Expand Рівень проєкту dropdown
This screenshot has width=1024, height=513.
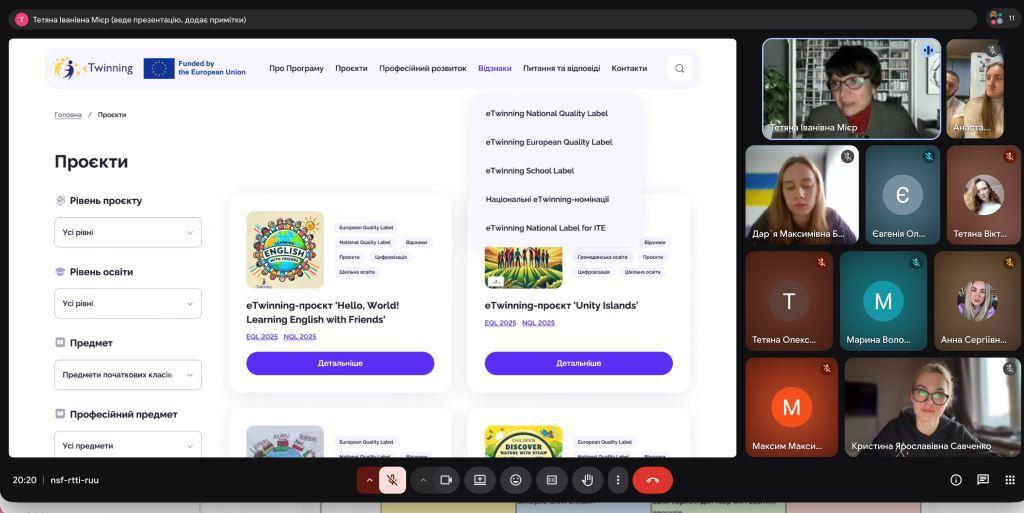(128, 232)
